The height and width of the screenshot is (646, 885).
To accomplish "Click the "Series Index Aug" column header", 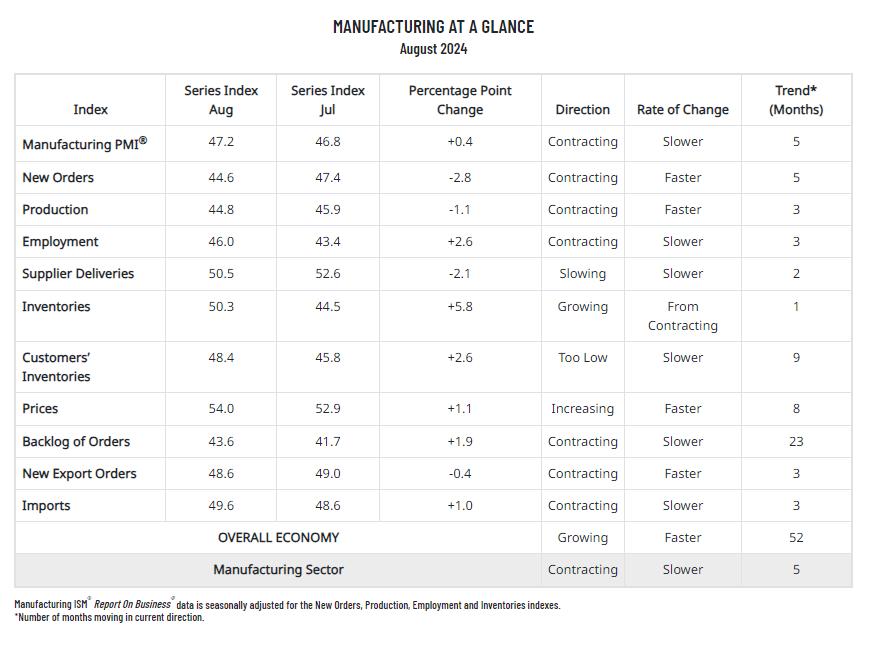I will pyautogui.click(x=221, y=100).
